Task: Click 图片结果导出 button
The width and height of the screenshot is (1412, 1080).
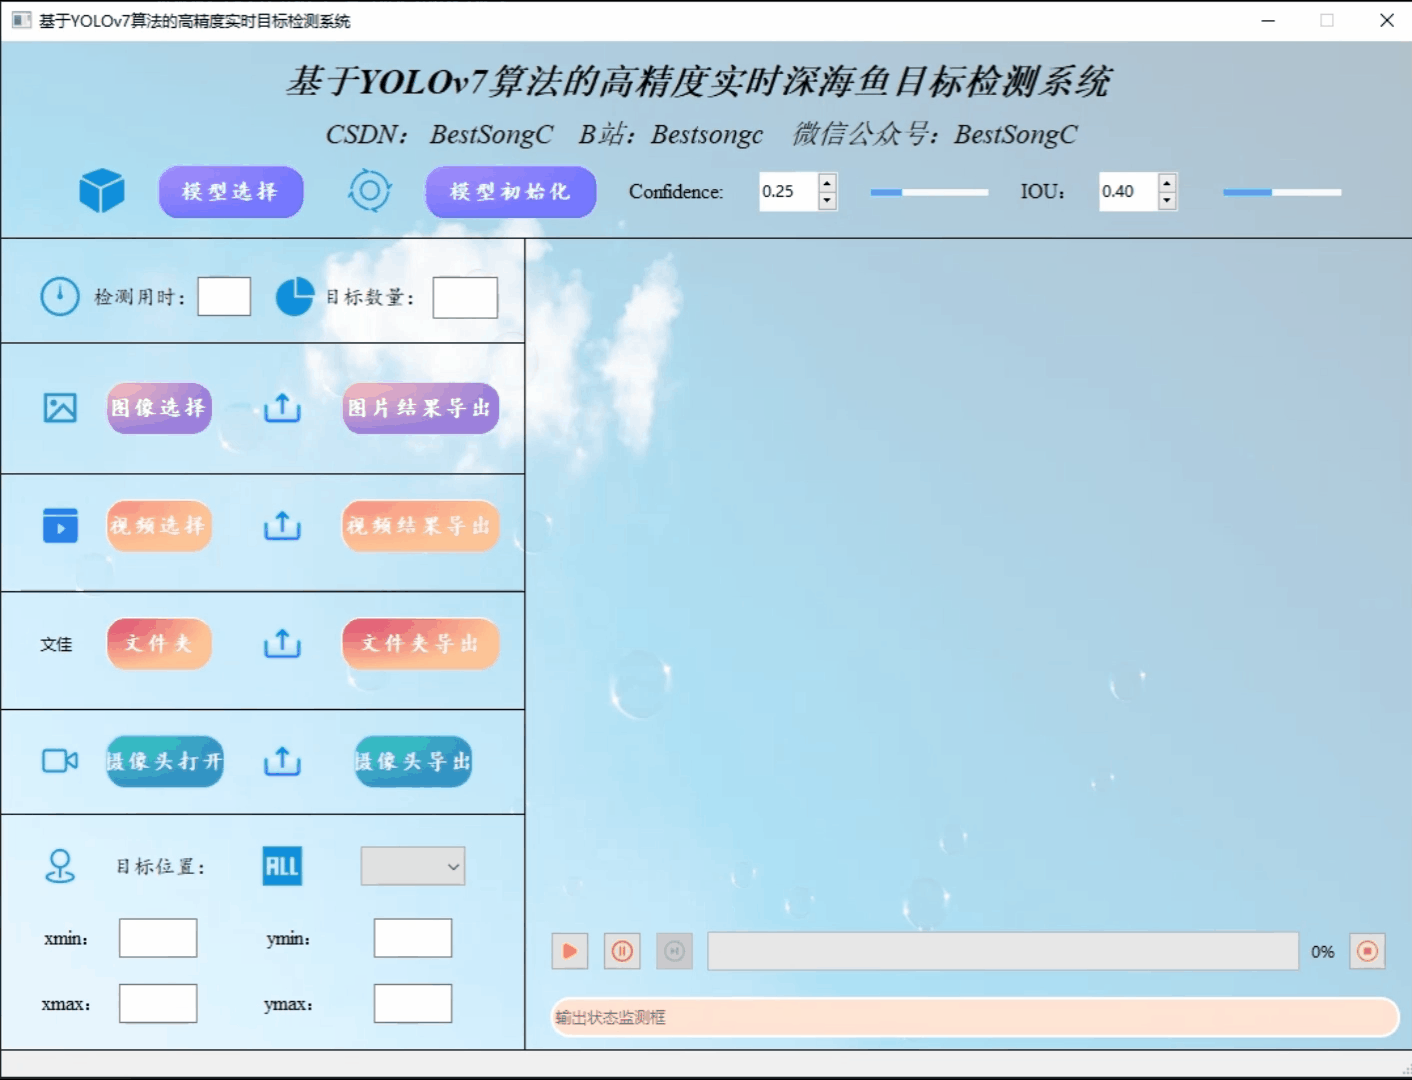Action: [421, 408]
